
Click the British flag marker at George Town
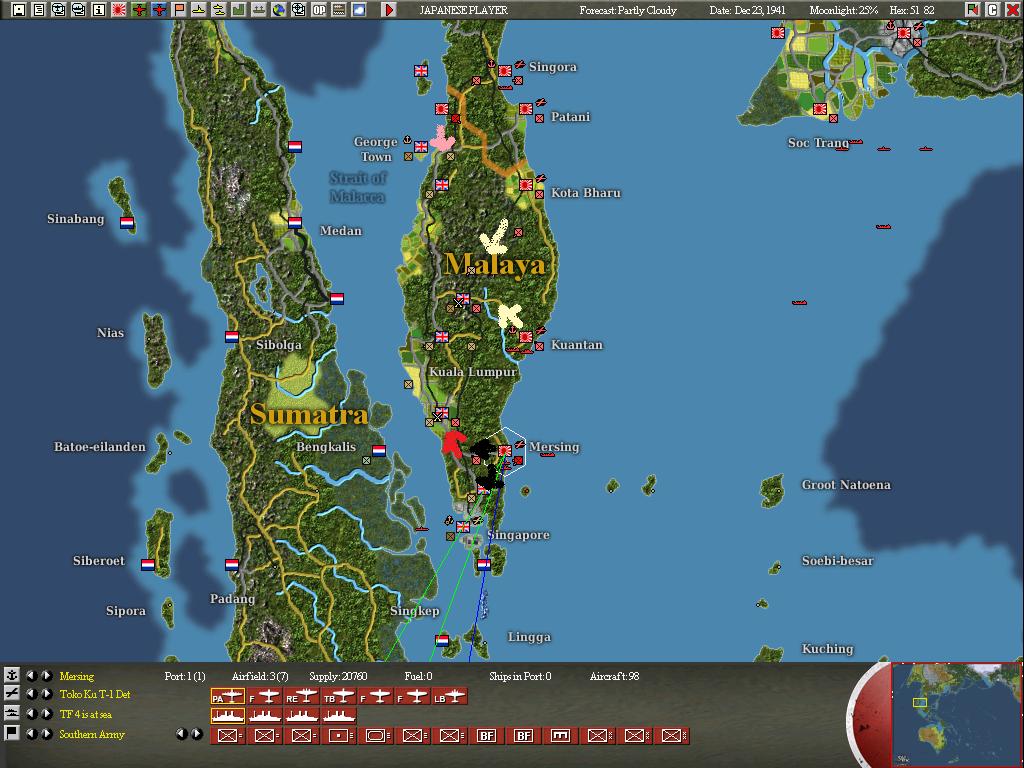pyautogui.click(x=421, y=147)
